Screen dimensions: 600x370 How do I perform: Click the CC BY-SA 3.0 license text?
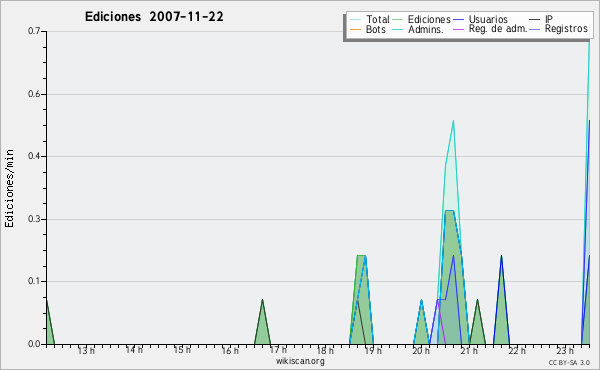(569, 362)
